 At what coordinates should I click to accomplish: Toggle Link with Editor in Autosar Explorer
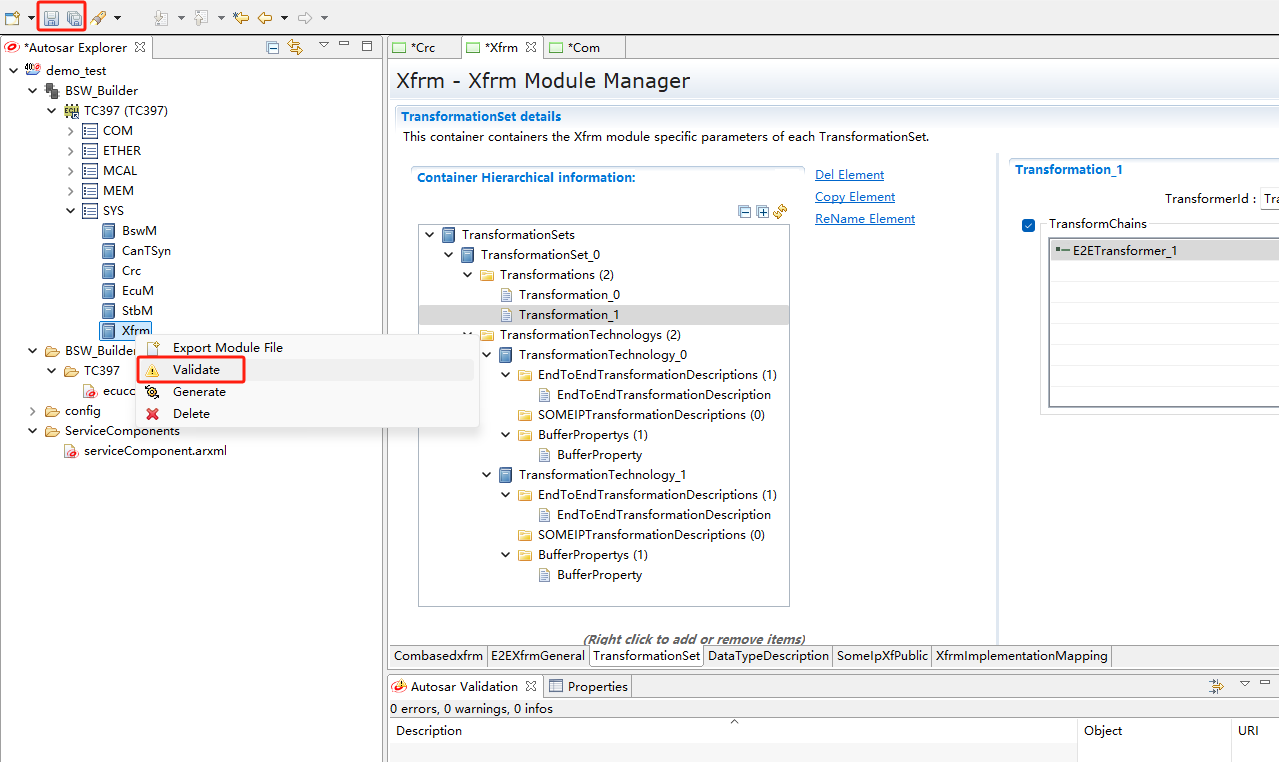click(x=295, y=47)
